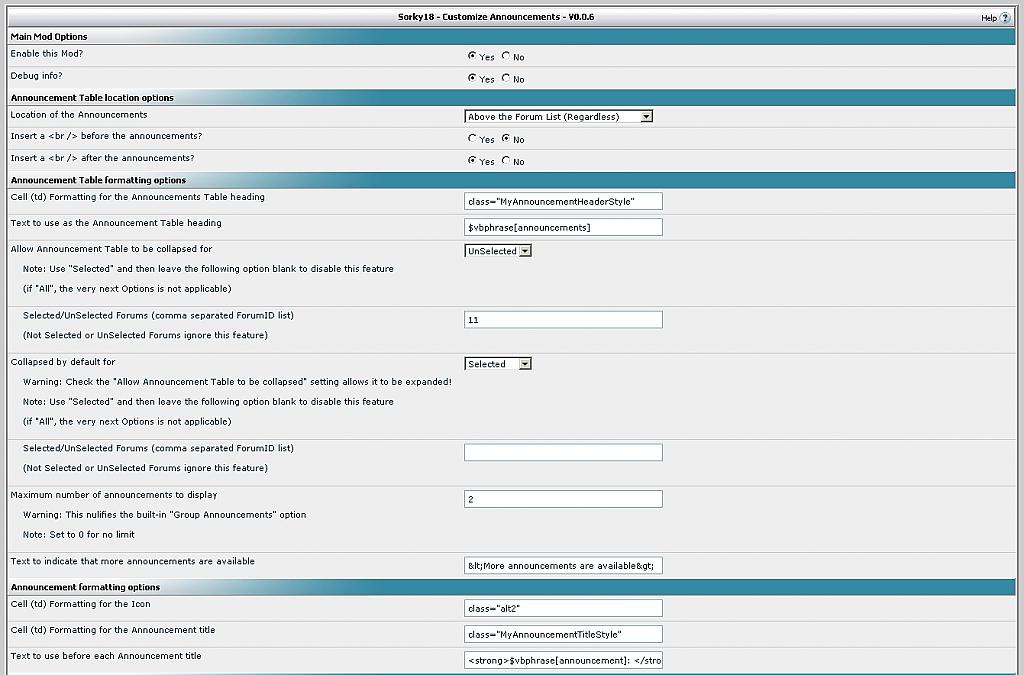
Task: Open the Help question mark icon
Action: coord(1005,18)
